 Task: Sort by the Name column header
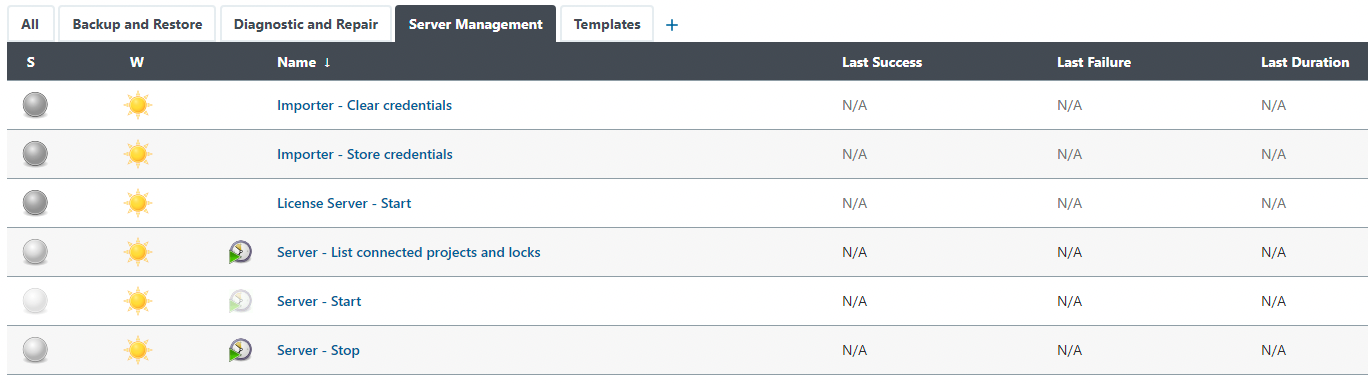pyautogui.click(x=296, y=62)
